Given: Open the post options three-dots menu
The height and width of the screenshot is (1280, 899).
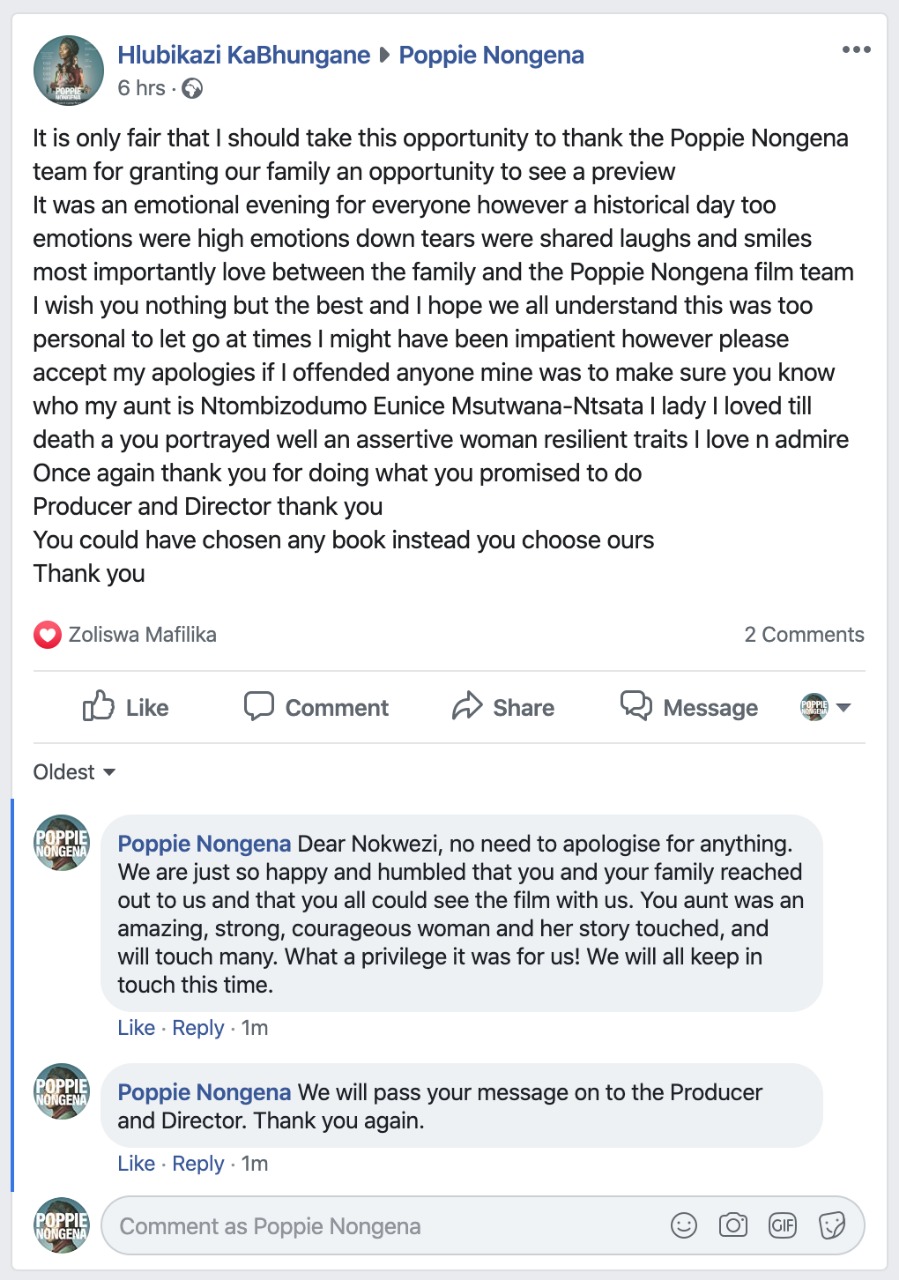Looking at the screenshot, I should pyautogui.click(x=856, y=51).
